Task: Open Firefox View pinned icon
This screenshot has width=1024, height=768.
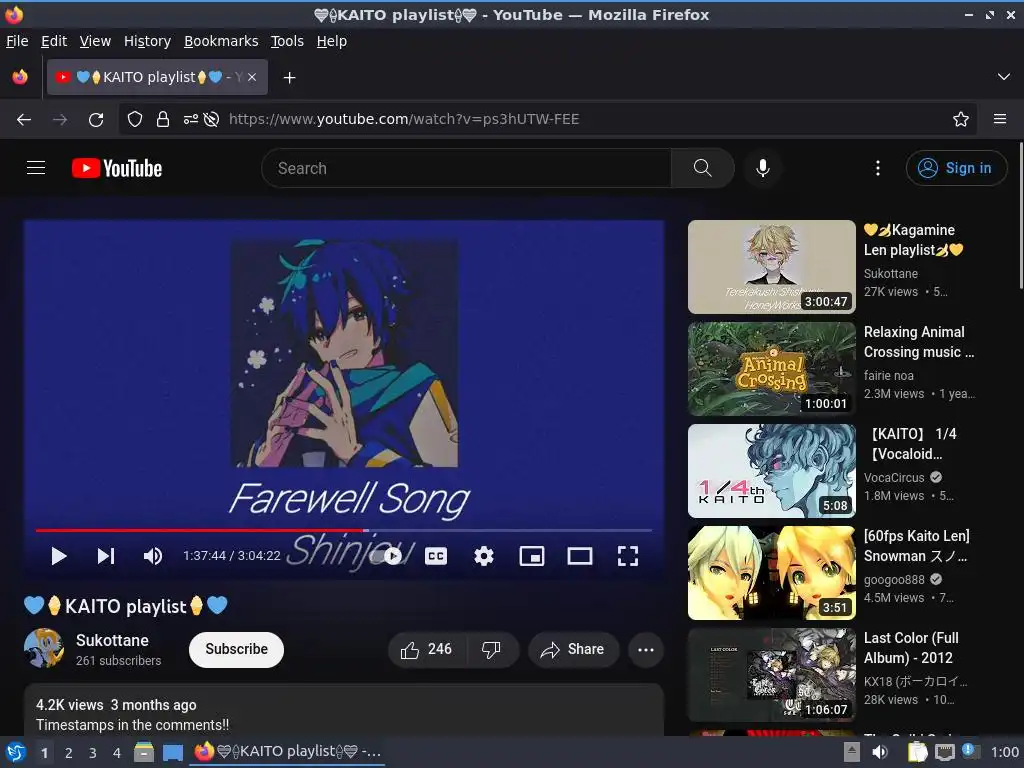Action: (20, 77)
